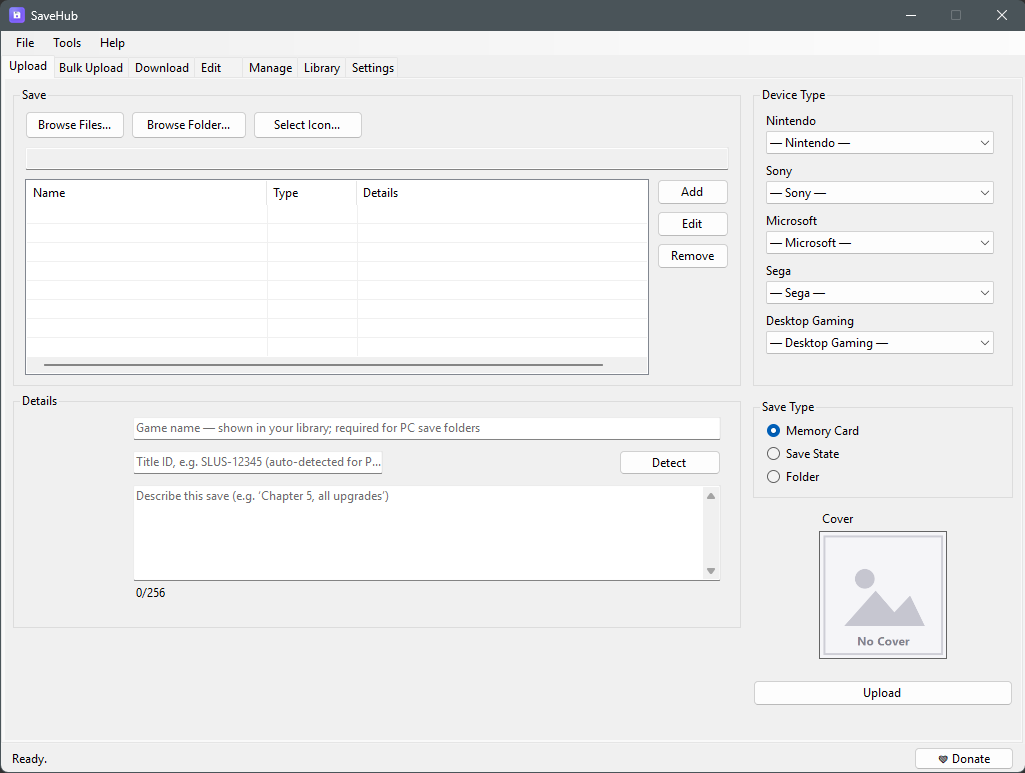This screenshot has width=1025, height=773.
Task: Select the Upload tab
Action: [x=28, y=66]
